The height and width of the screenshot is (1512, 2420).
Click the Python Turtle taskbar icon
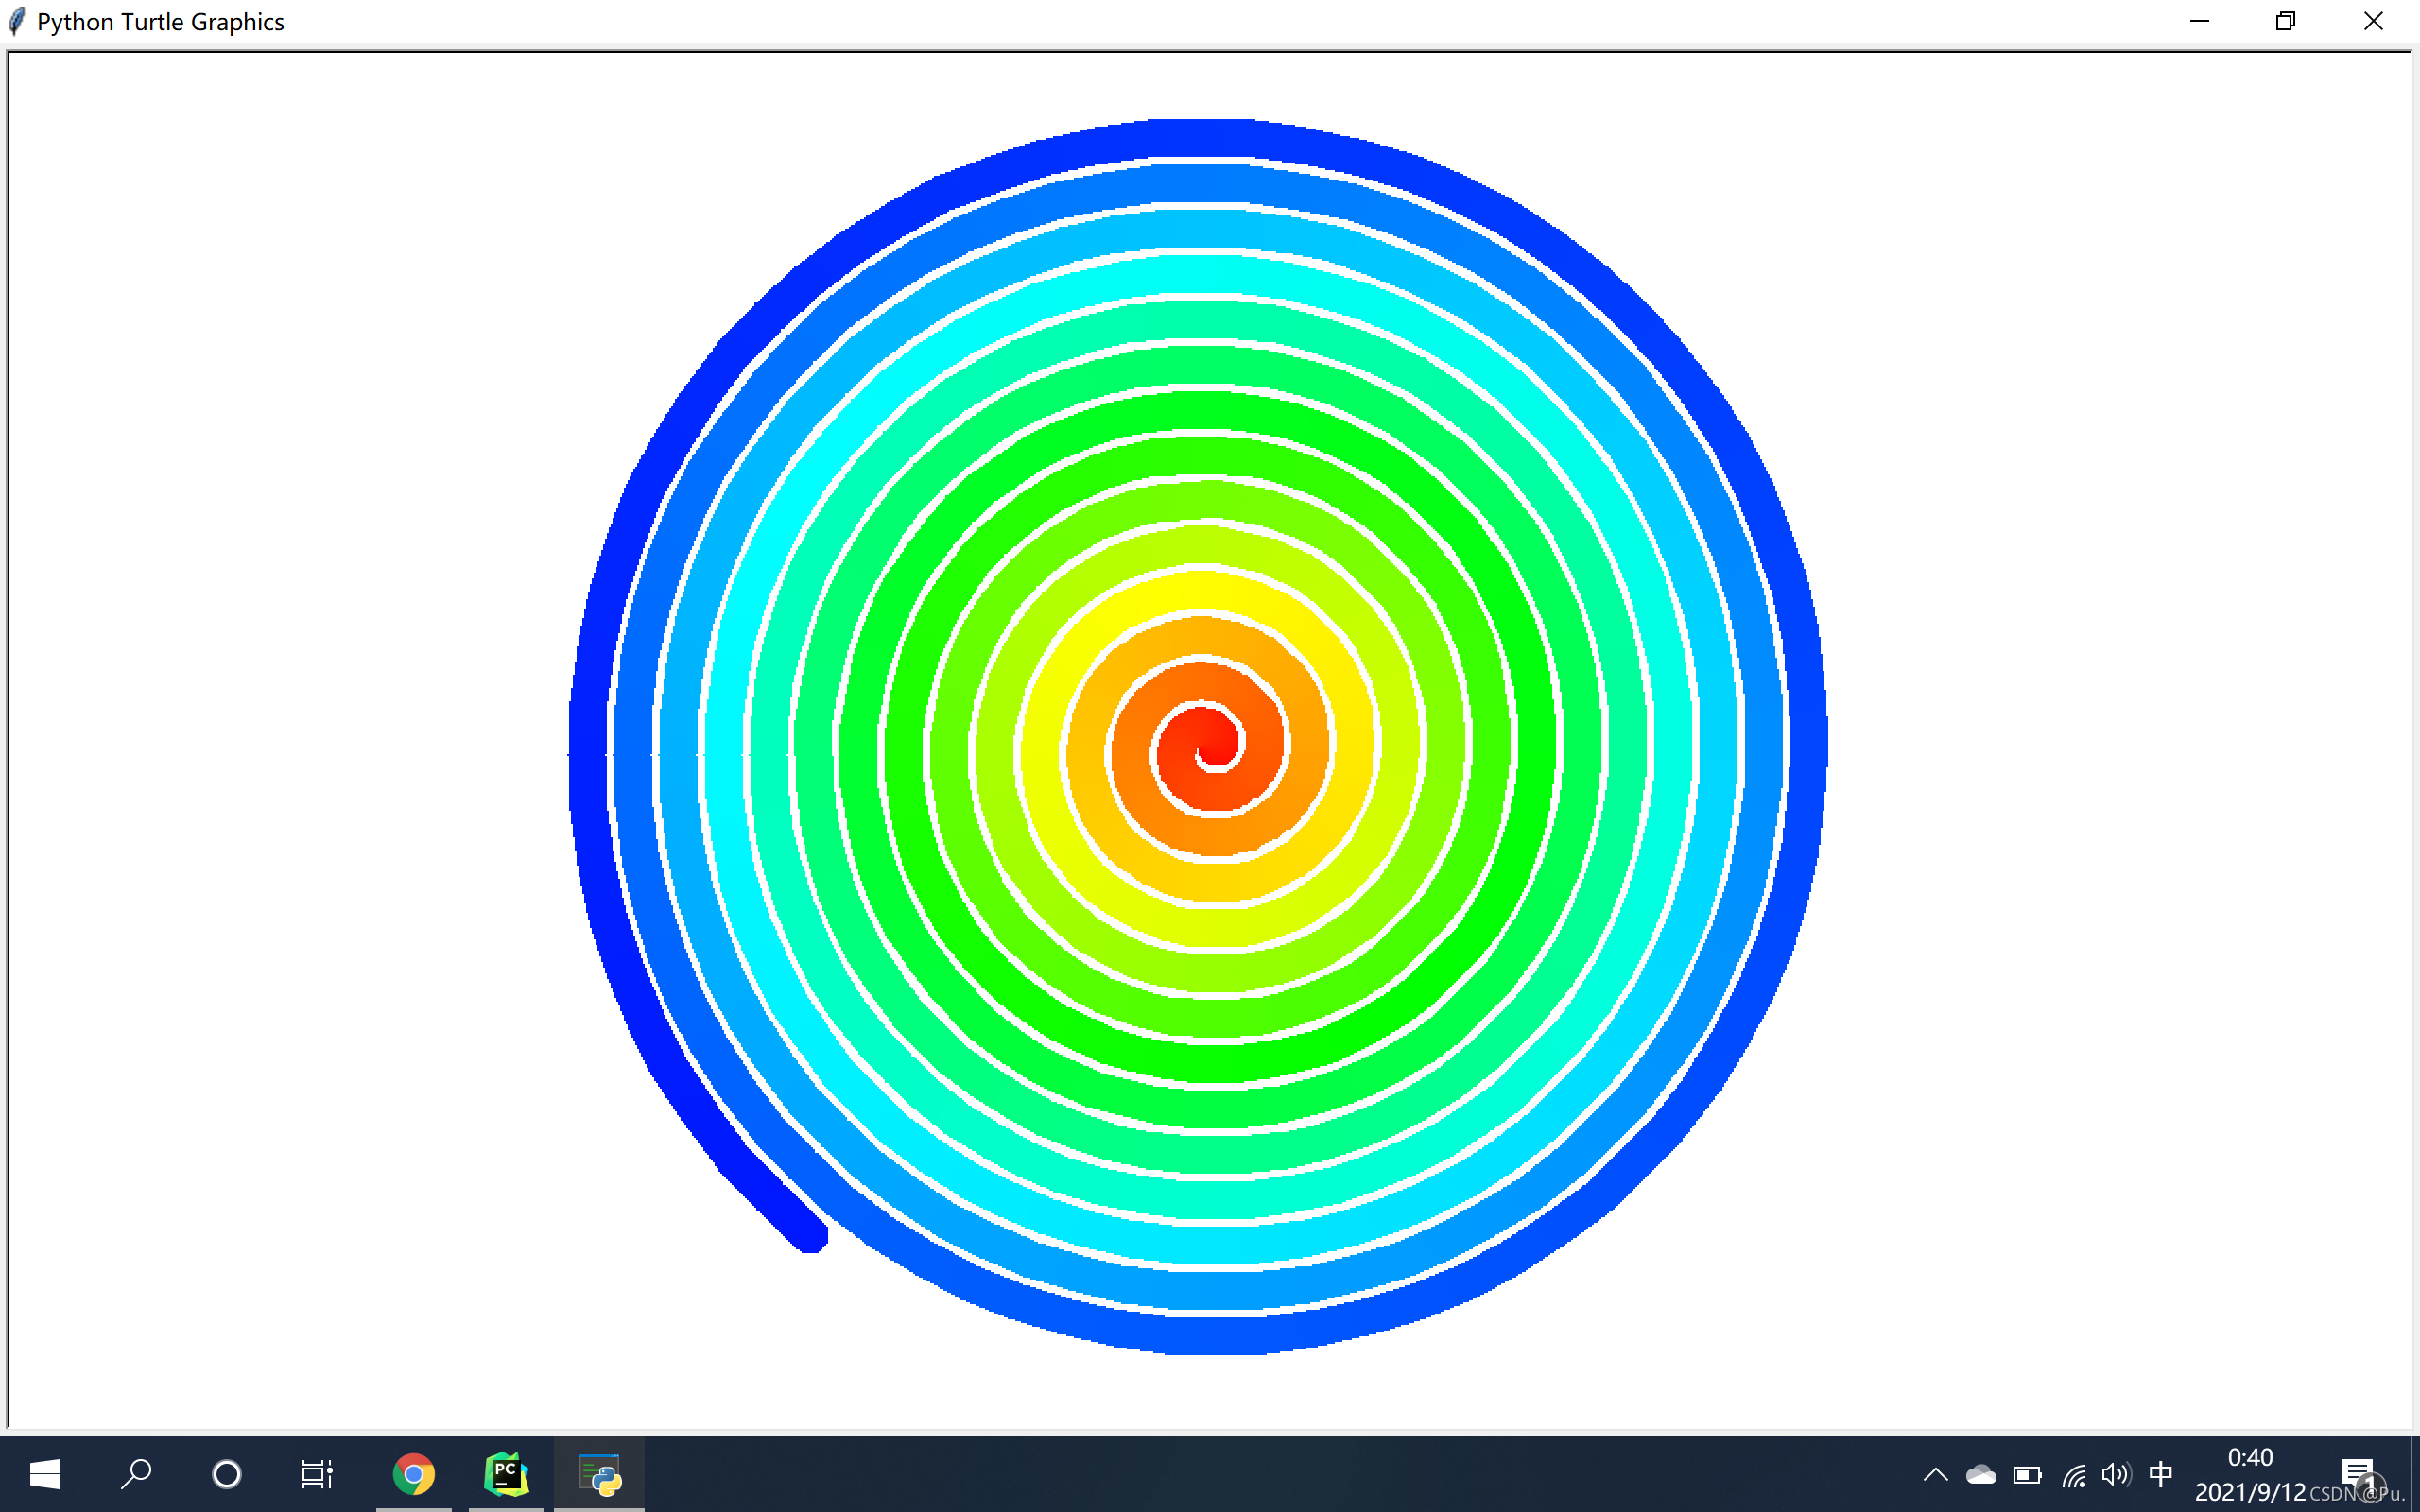(x=600, y=1474)
